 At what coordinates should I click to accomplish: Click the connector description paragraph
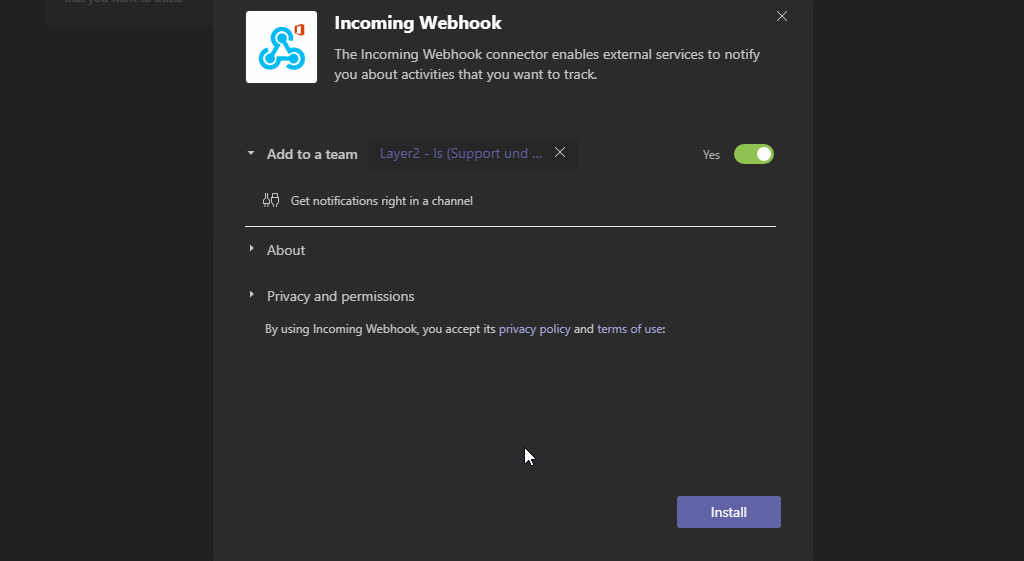547,64
